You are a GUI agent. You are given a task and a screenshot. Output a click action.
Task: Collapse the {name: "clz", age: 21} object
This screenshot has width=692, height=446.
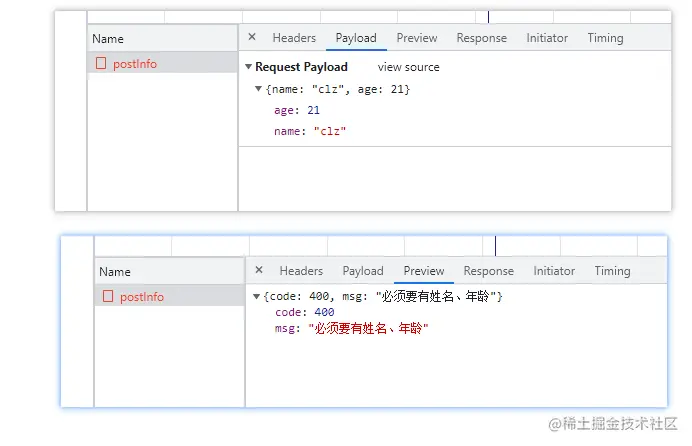(x=259, y=89)
